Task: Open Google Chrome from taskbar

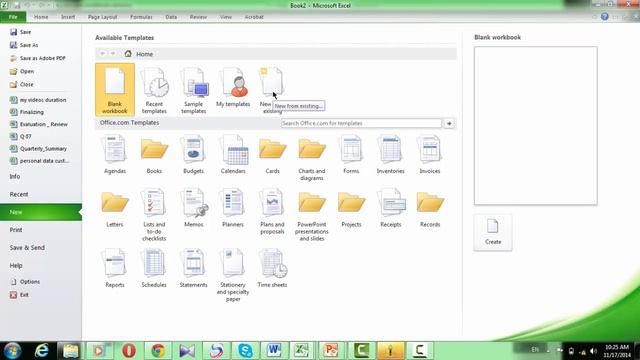Action: tap(158, 351)
